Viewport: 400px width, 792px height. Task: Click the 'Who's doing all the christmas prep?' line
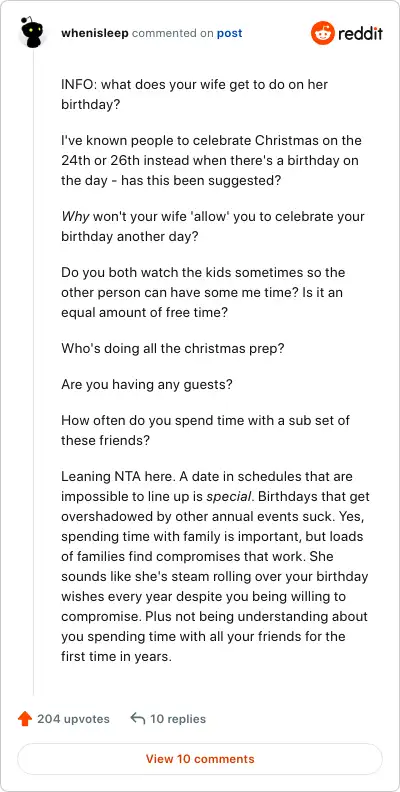pyautogui.click(x=172, y=349)
